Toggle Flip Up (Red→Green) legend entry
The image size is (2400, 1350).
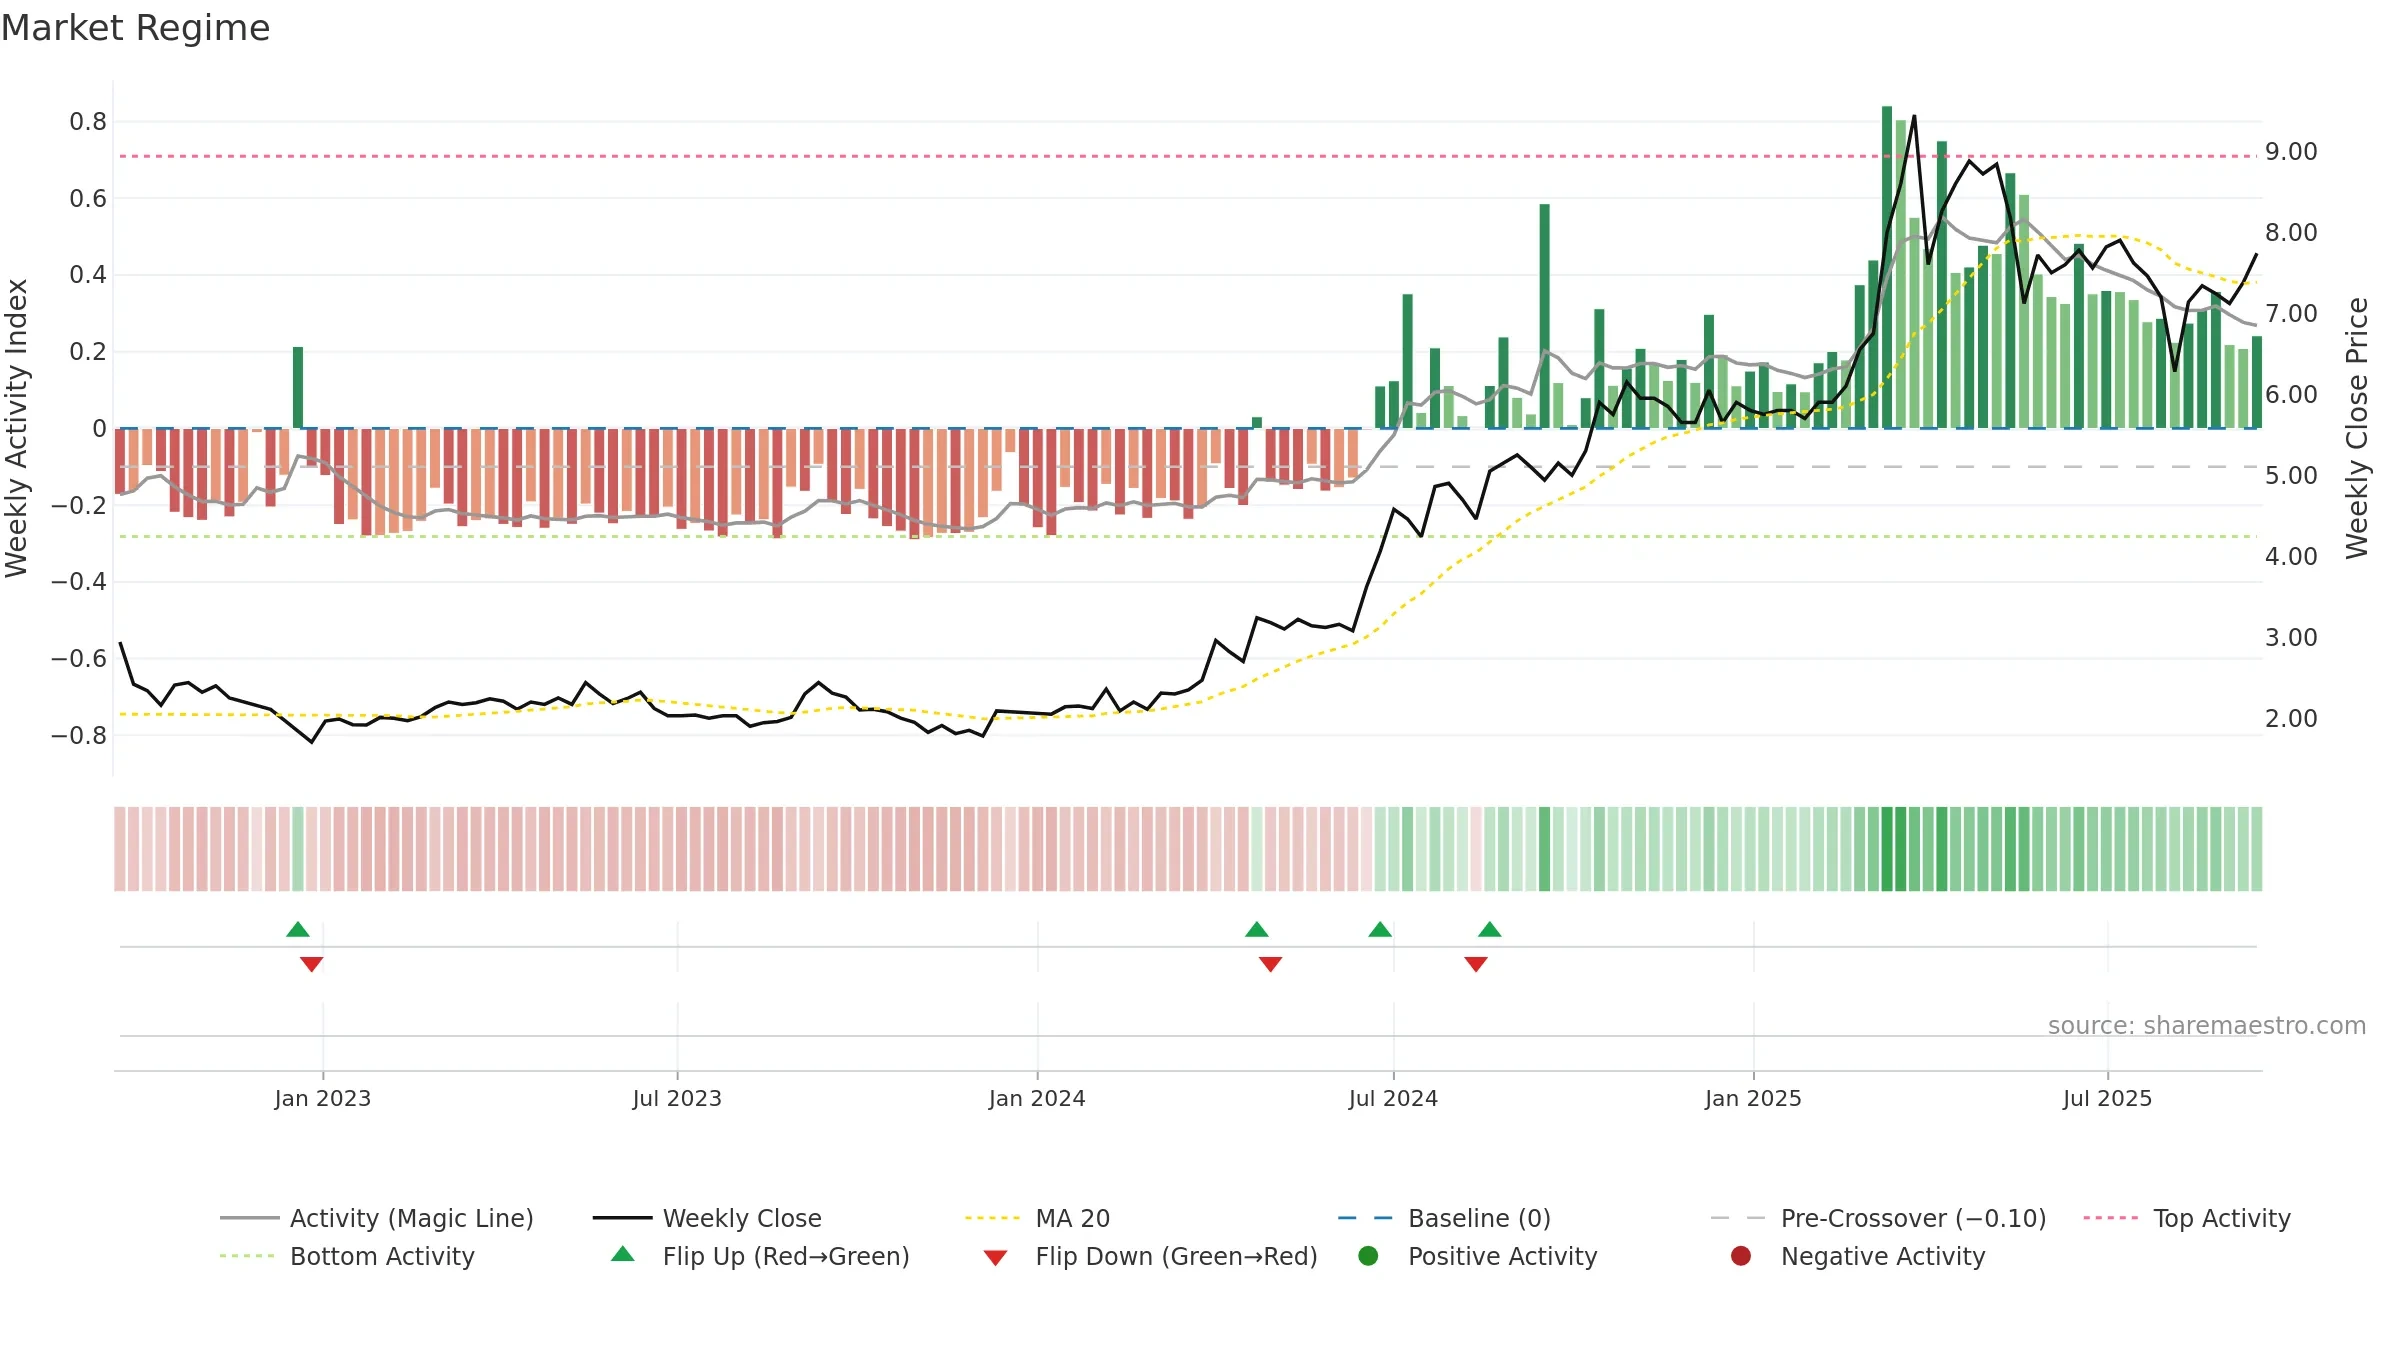click(760, 1256)
